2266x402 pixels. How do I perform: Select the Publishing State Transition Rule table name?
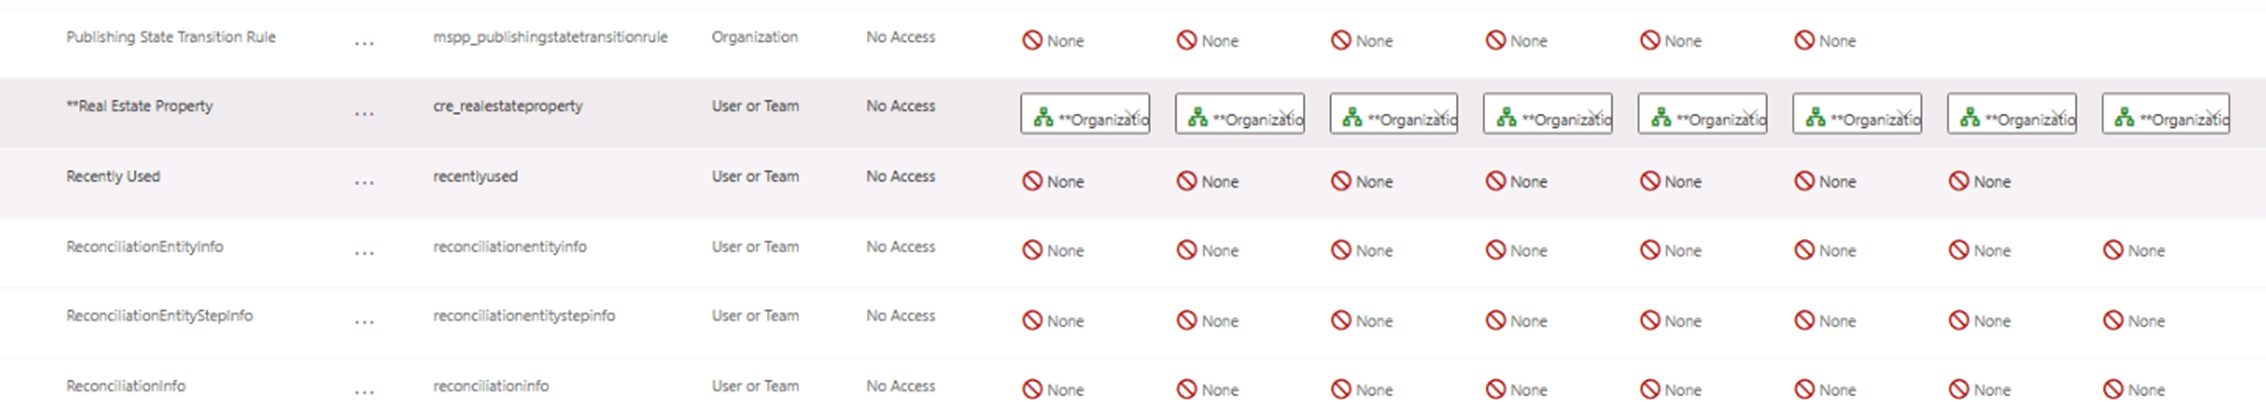171,37
